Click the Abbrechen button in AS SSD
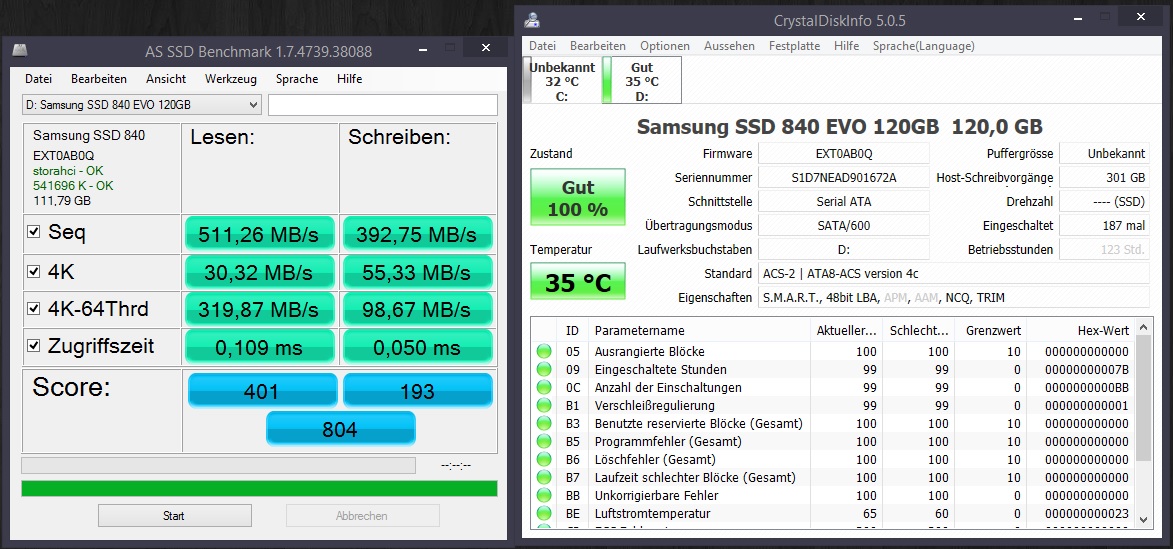 [x=362, y=516]
